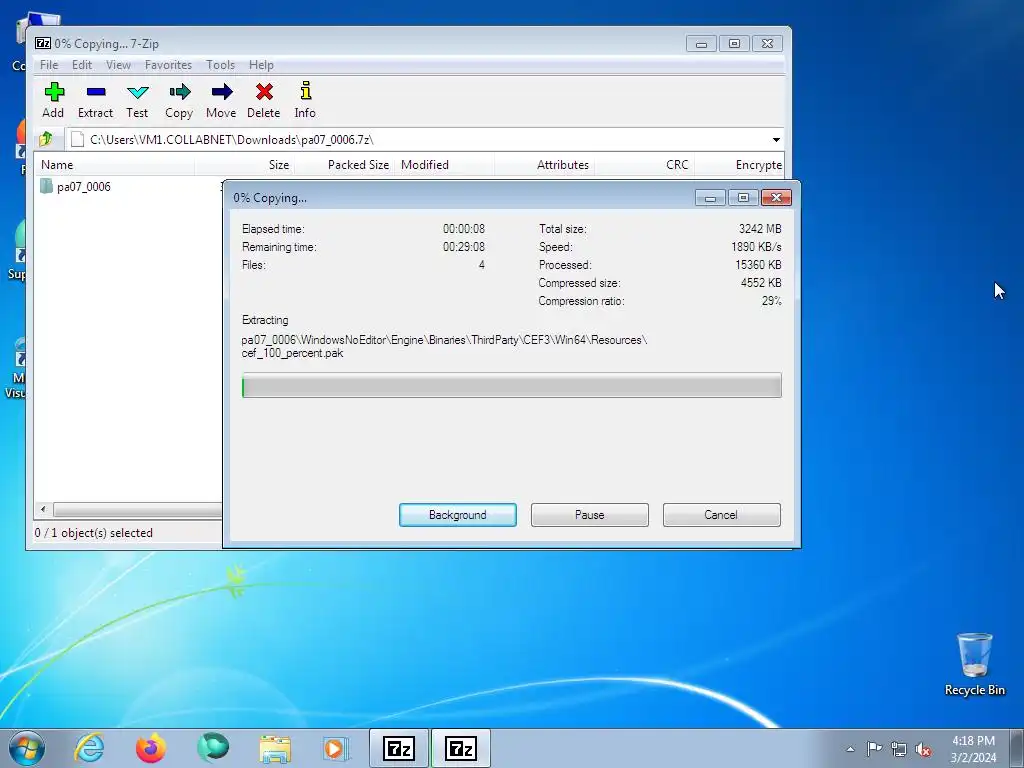Run the Test toolbar icon
Image resolution: width=1024 pixels, height=768 pixels.
pyautogui.click(x=137, y=92)
